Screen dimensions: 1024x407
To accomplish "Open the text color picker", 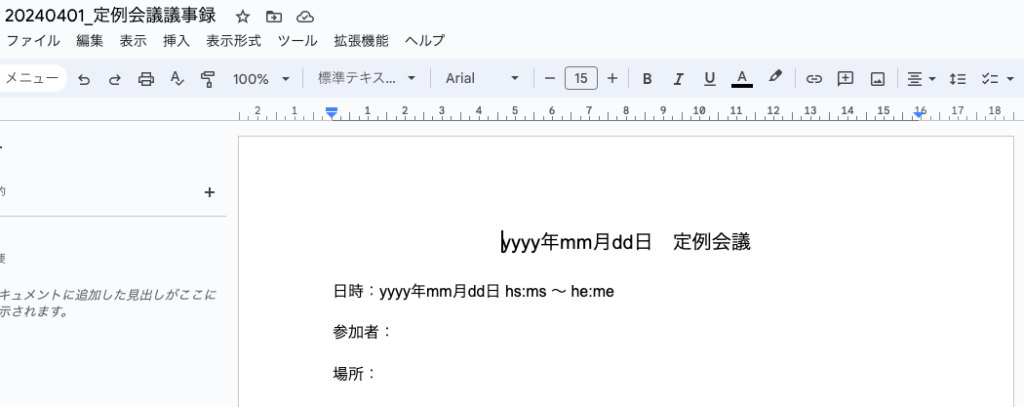I will click(x=741, y=78).
